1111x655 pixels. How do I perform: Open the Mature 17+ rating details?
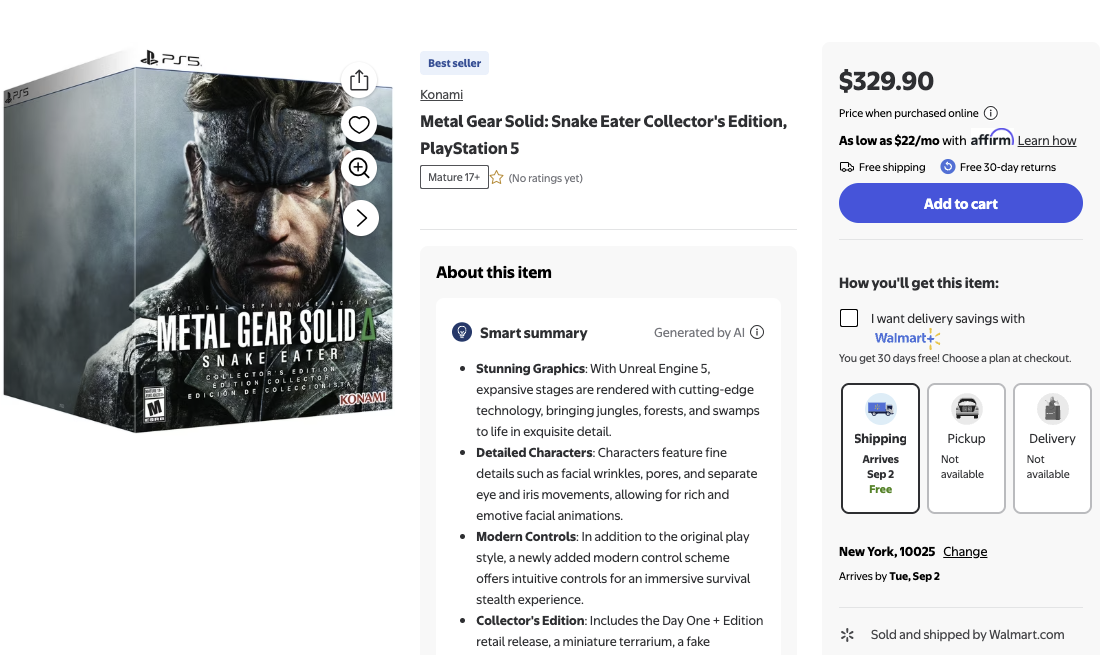pyautogui.click(x=454, y=176)
